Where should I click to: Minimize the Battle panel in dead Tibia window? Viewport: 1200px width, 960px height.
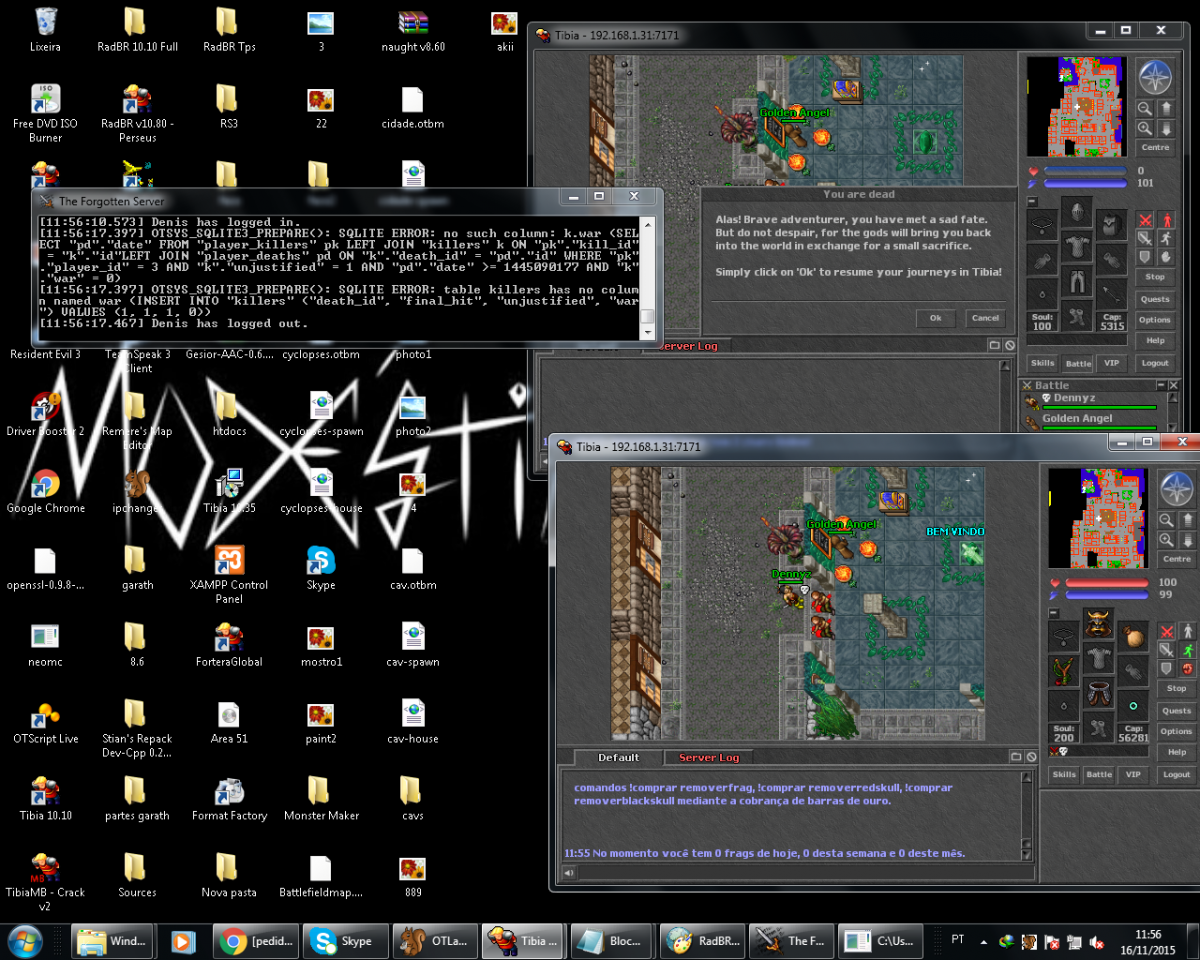point(1161,385)
